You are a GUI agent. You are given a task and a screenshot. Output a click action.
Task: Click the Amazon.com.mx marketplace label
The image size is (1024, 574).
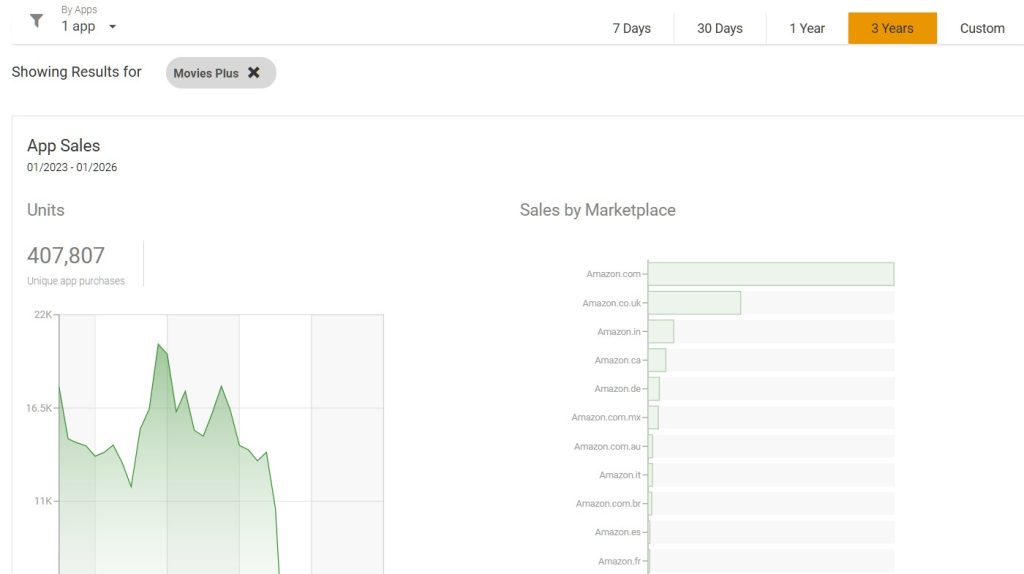click(x=606, y=418)
